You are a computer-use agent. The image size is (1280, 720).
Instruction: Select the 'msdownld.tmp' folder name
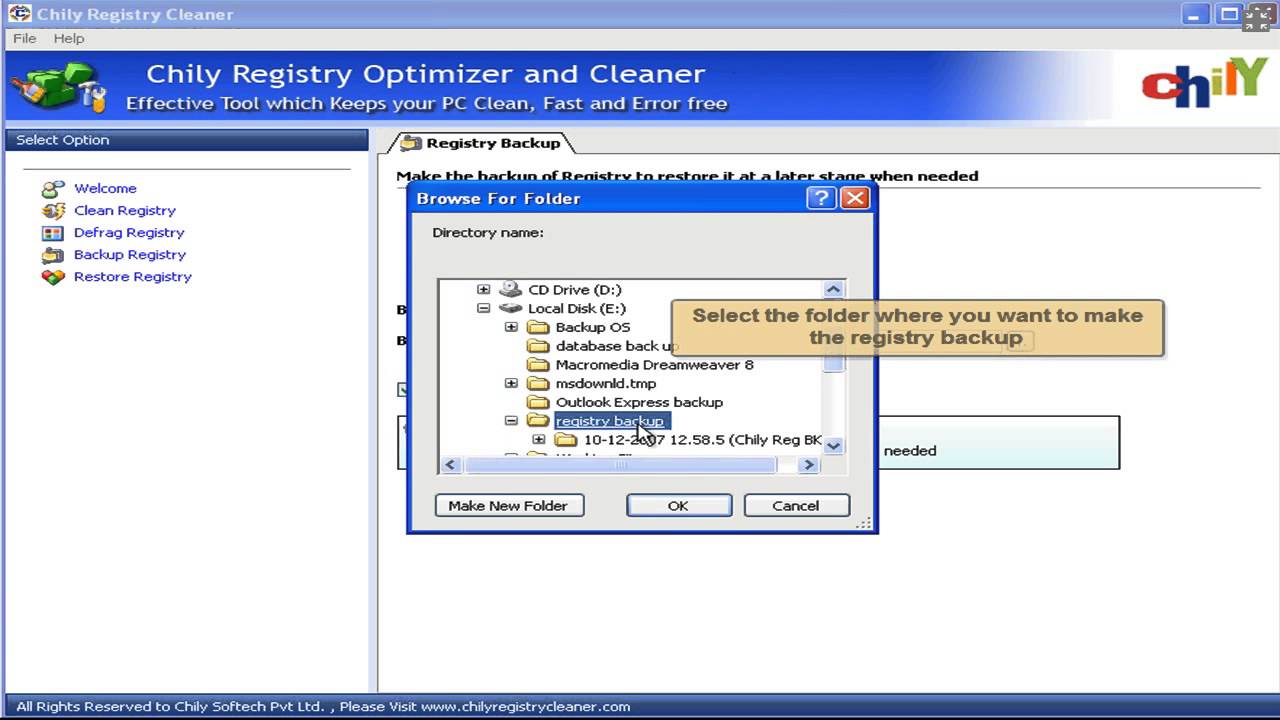[x=605, y=383]
